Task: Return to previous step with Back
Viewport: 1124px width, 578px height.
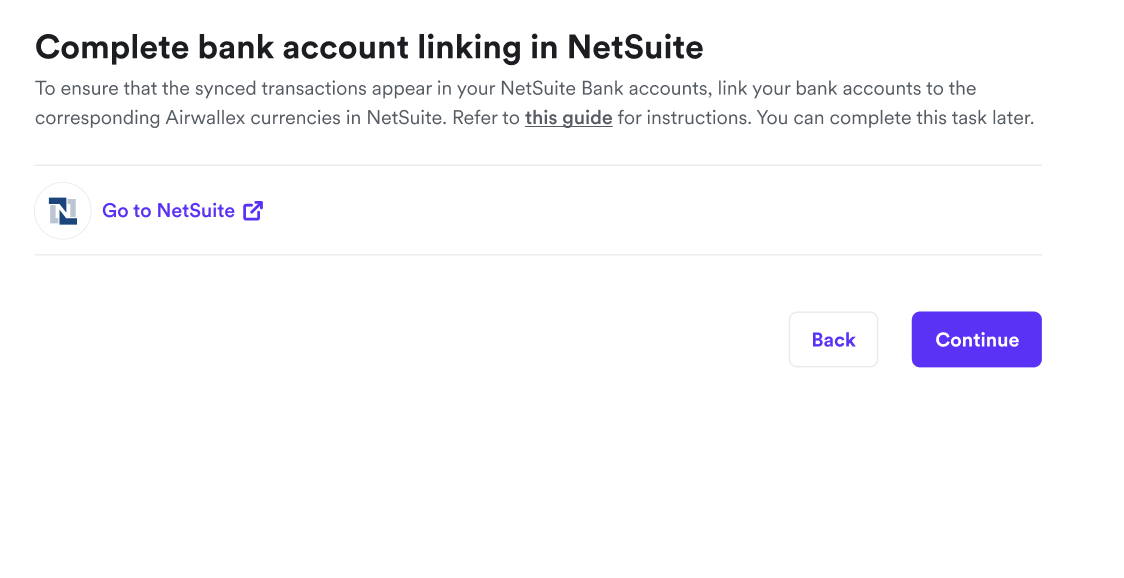Action: point(833,339)
